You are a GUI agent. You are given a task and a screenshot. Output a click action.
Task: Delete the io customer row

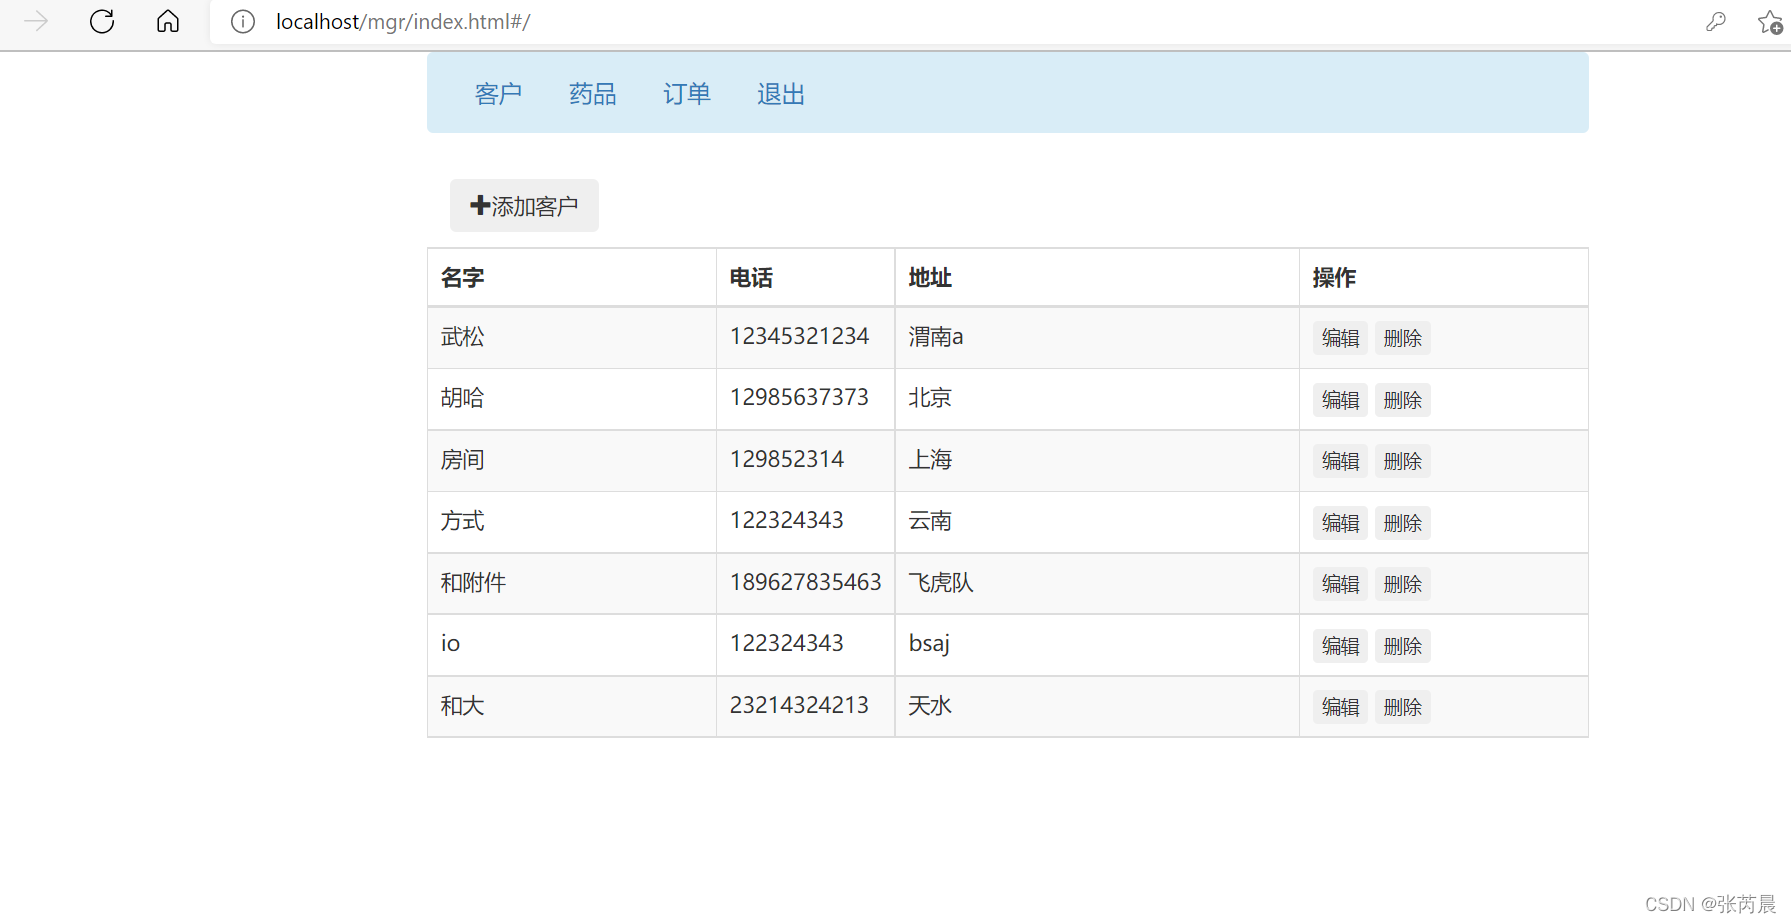(1402, 646)
